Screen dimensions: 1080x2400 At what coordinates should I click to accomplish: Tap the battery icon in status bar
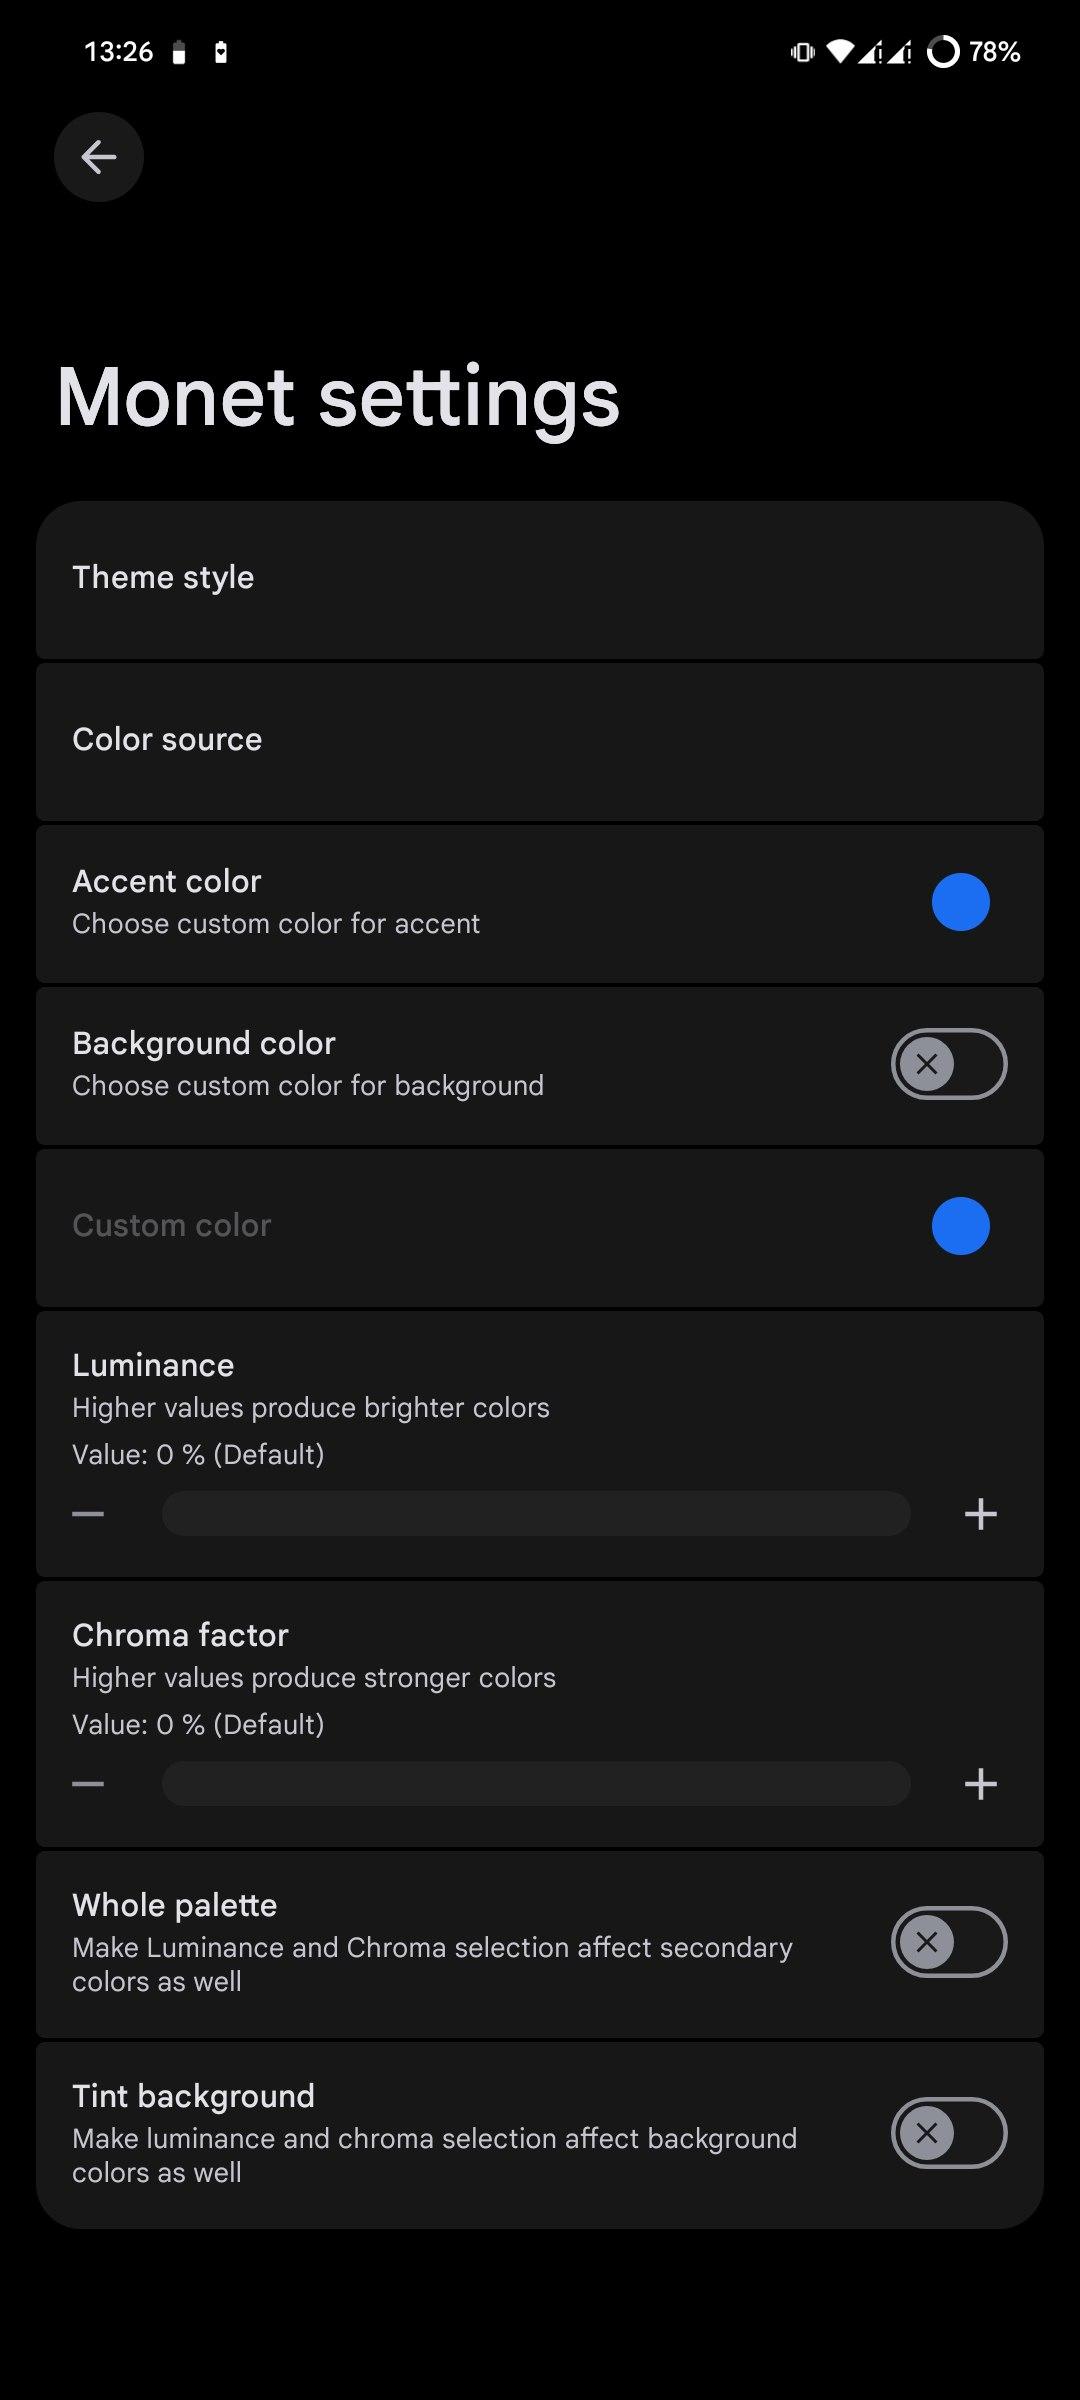[x=942, y=52]
